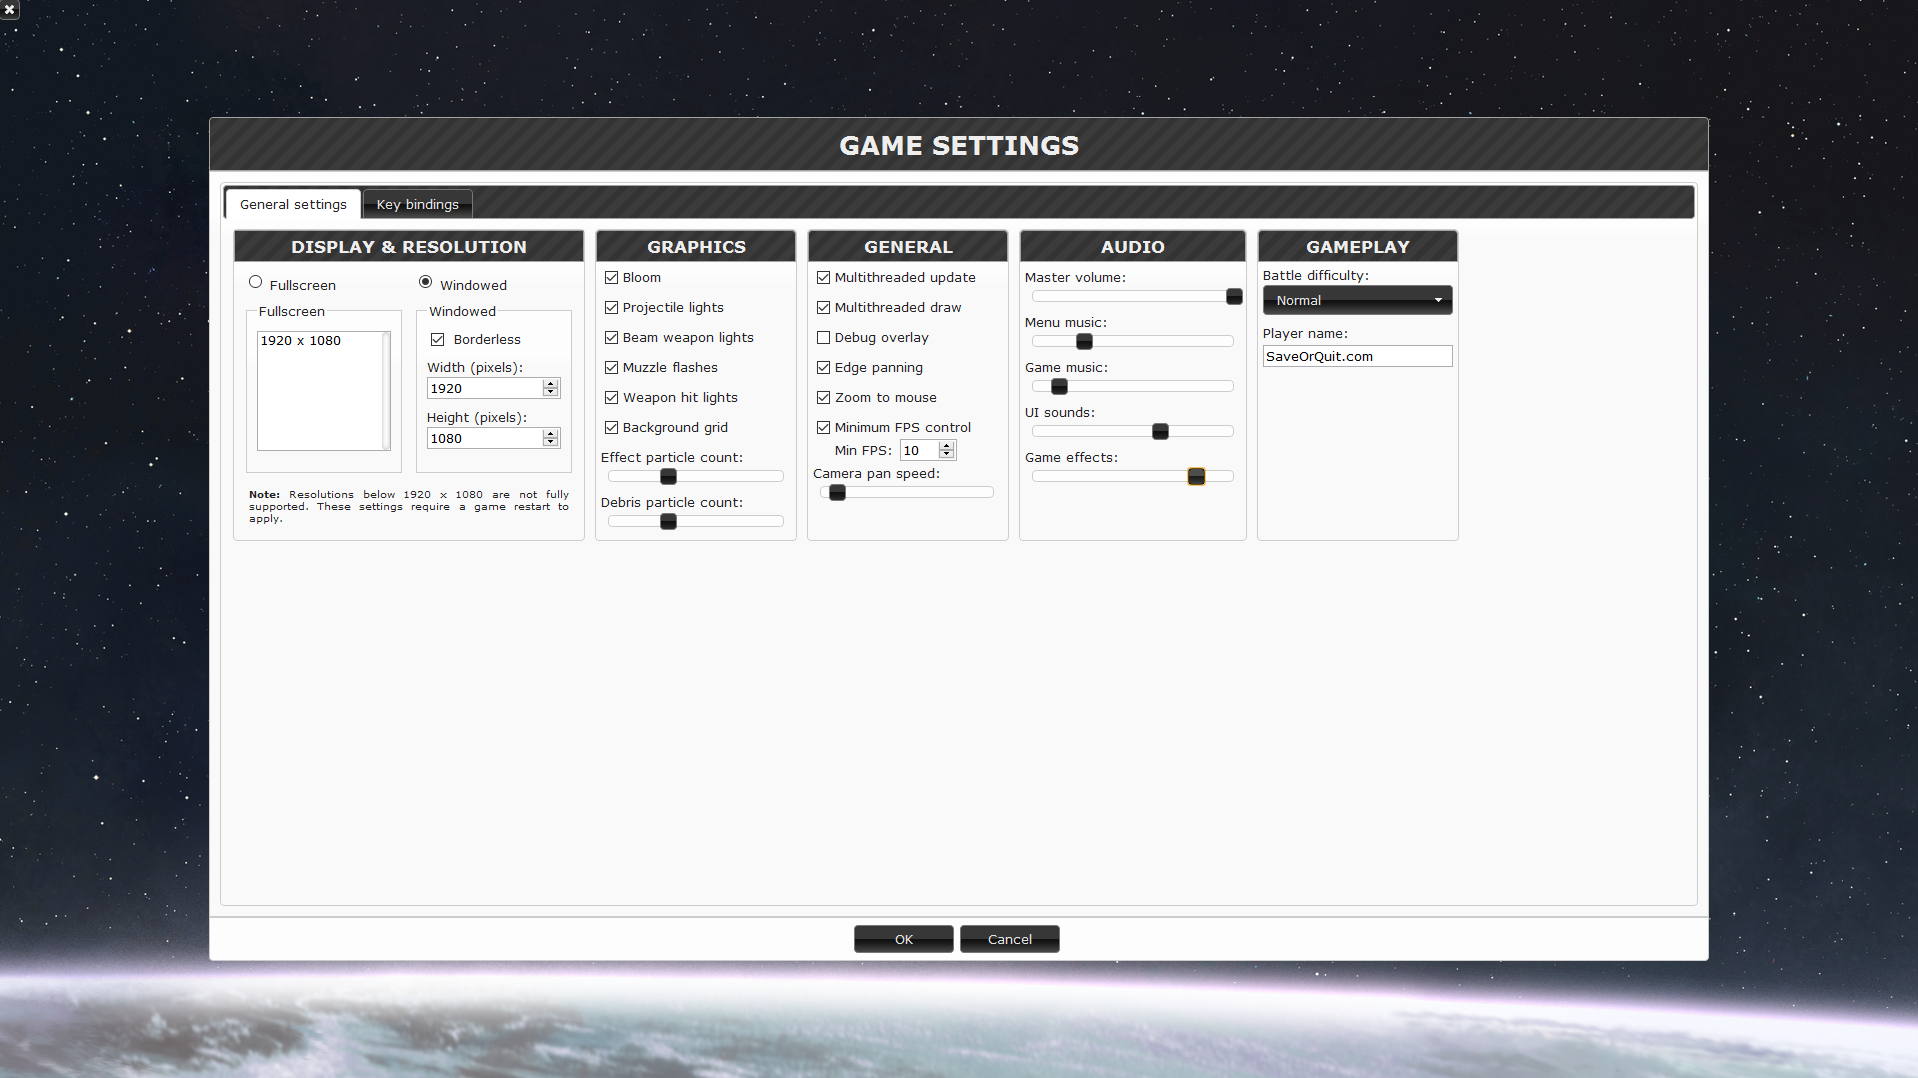
Task: Click the Min FPS value field
Action: [x=919, y=451]
